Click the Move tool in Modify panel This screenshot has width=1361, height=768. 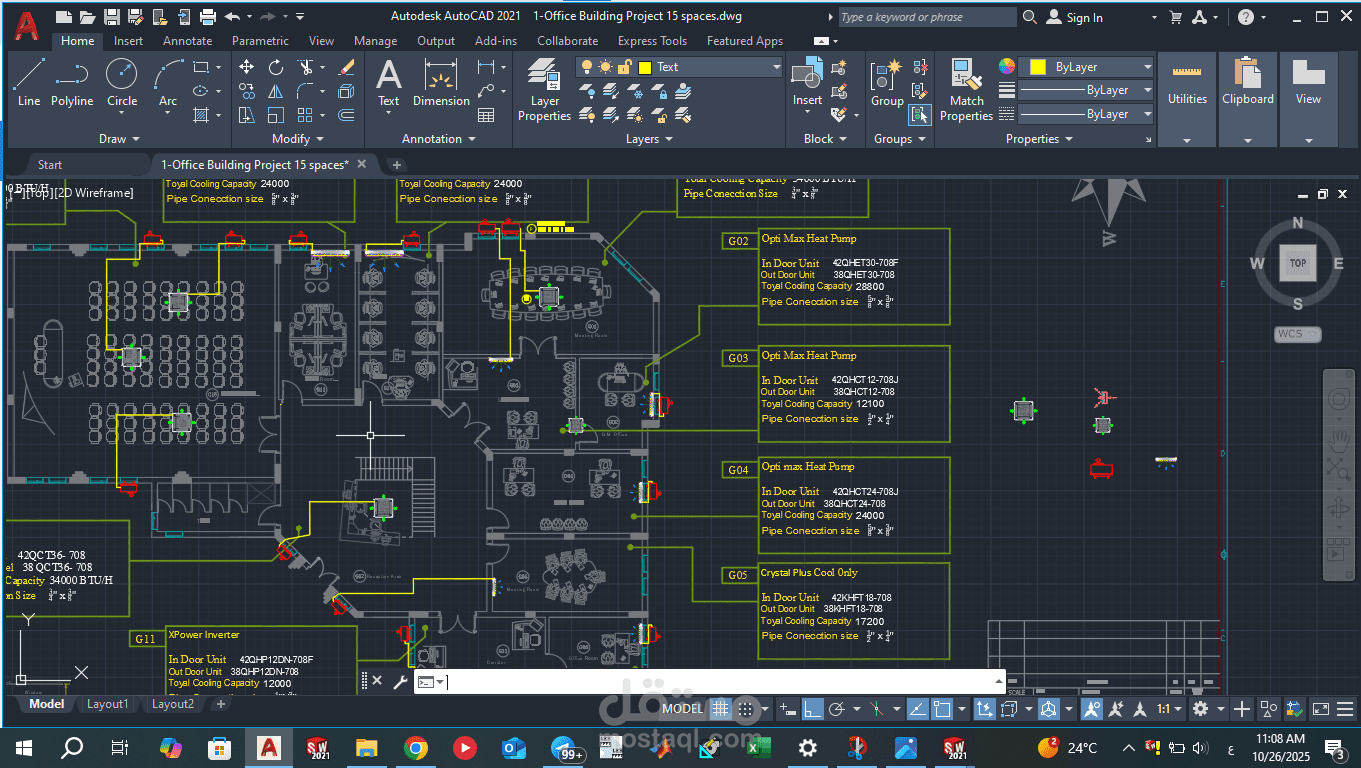click(x=247, y=67)
